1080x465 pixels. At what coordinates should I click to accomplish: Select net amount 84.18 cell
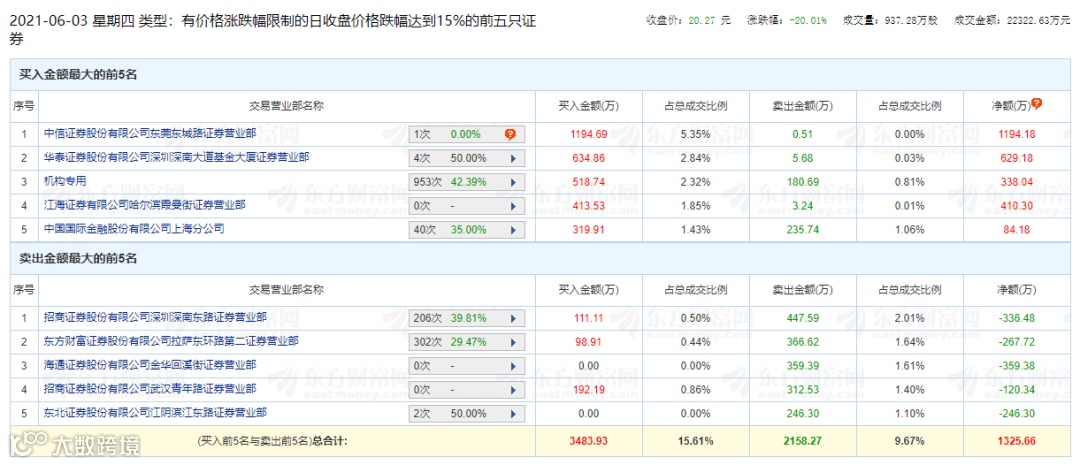tap(1017, 229)
